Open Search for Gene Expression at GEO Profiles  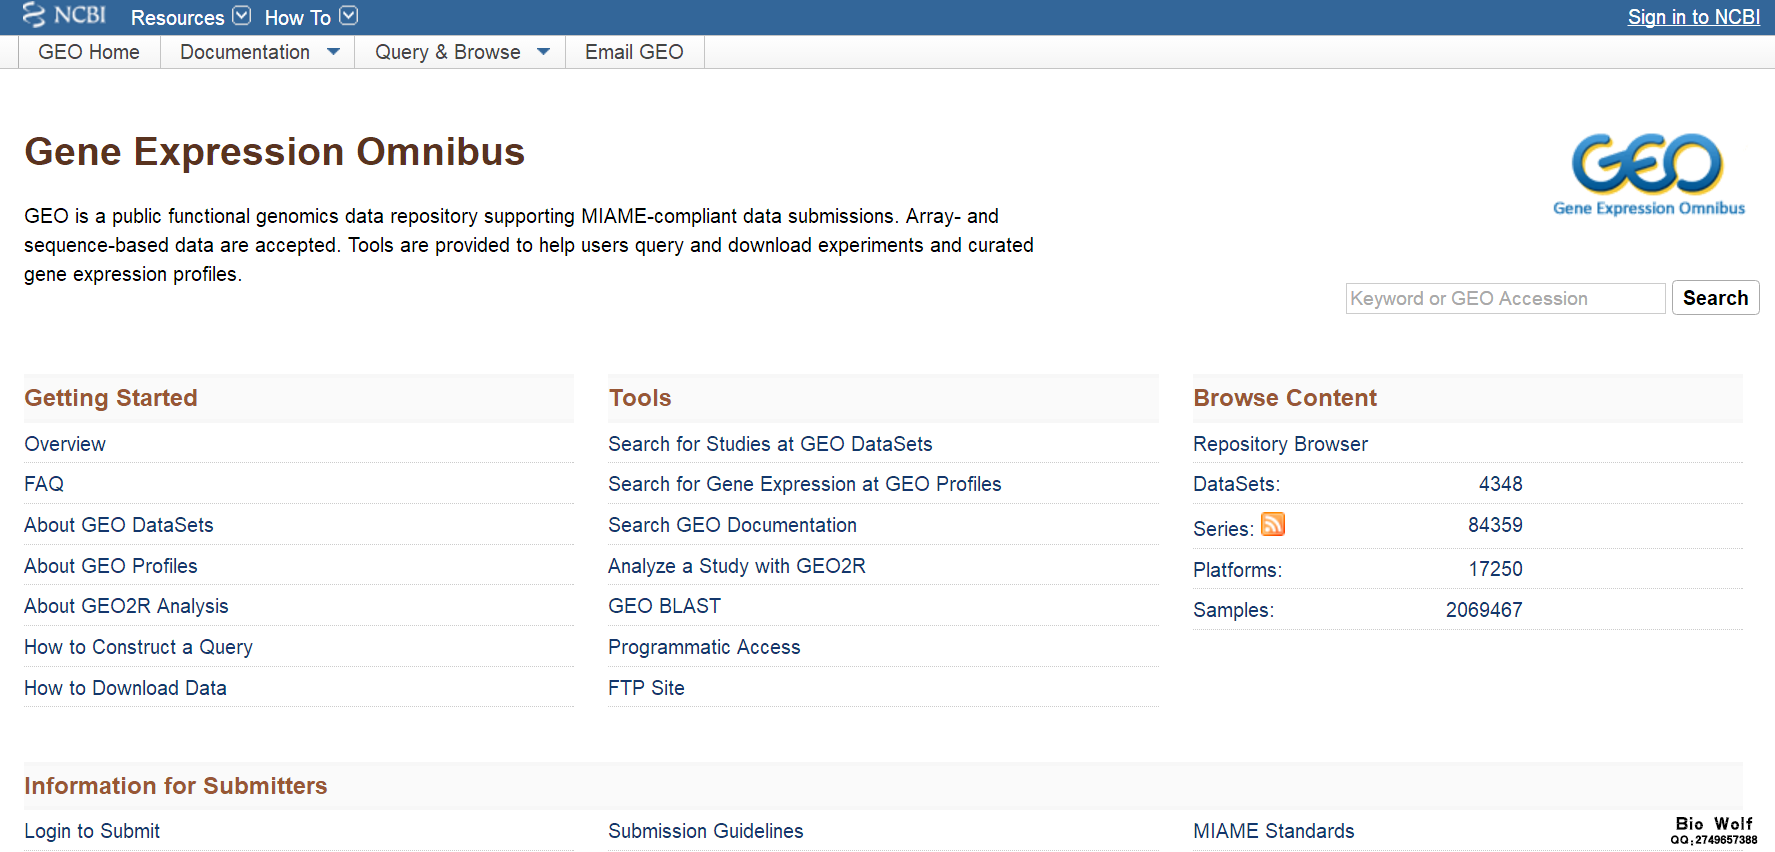click(x=805, y=484)
